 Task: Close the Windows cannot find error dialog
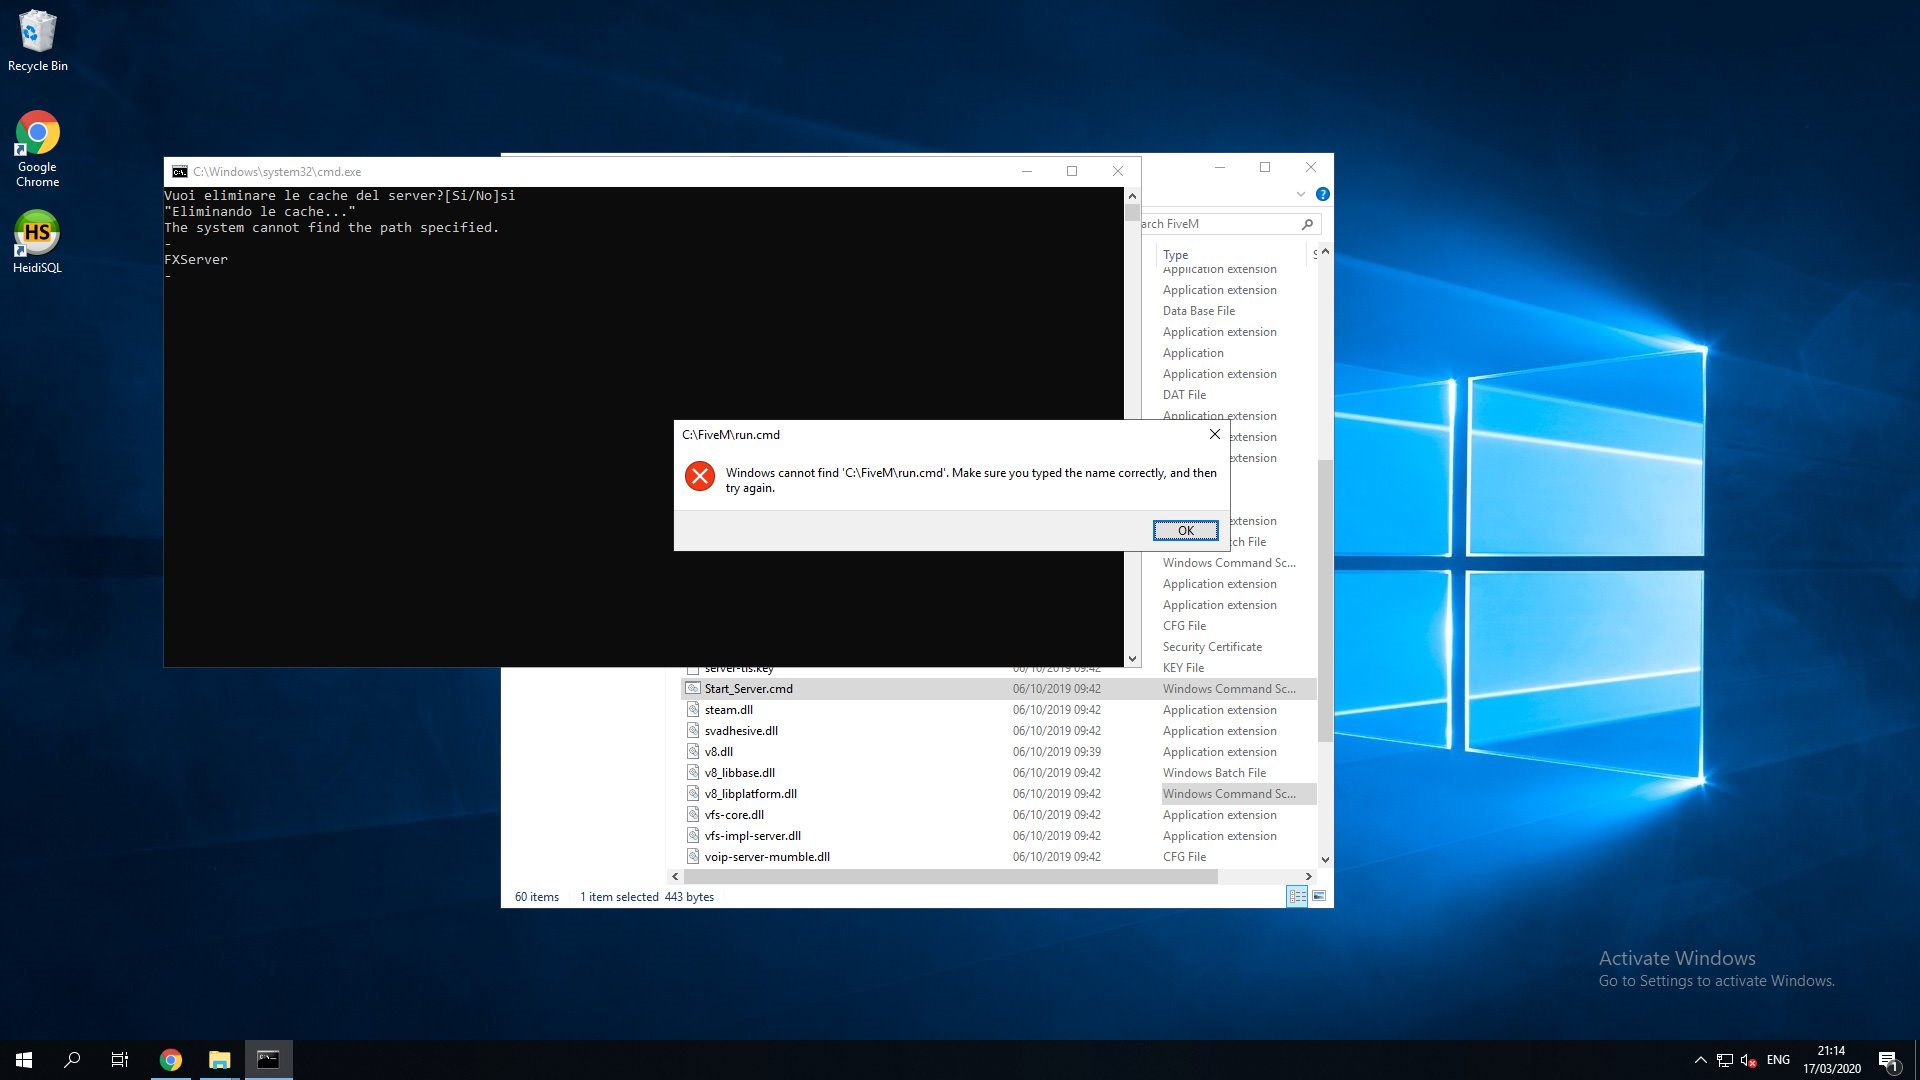click(1214, 434)
